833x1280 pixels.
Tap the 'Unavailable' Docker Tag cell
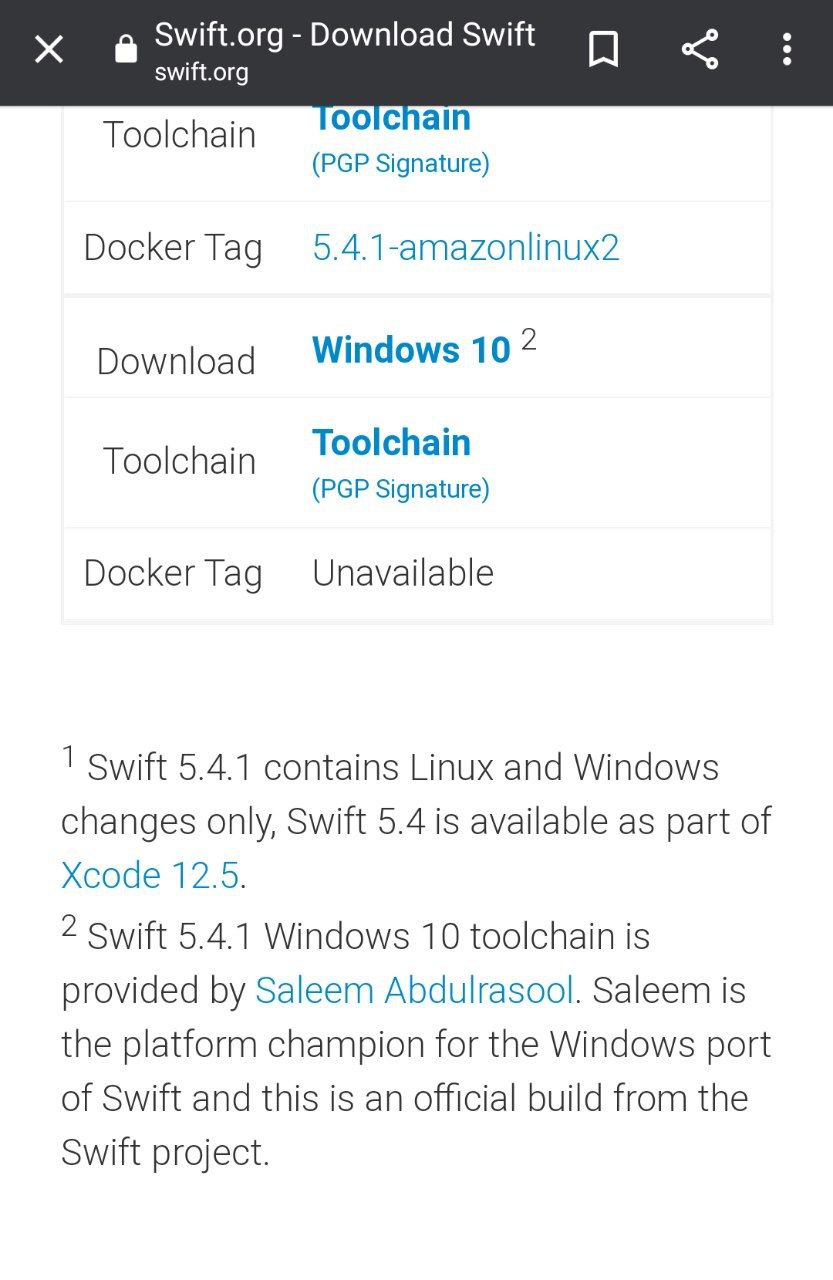(x=403, y=573)
